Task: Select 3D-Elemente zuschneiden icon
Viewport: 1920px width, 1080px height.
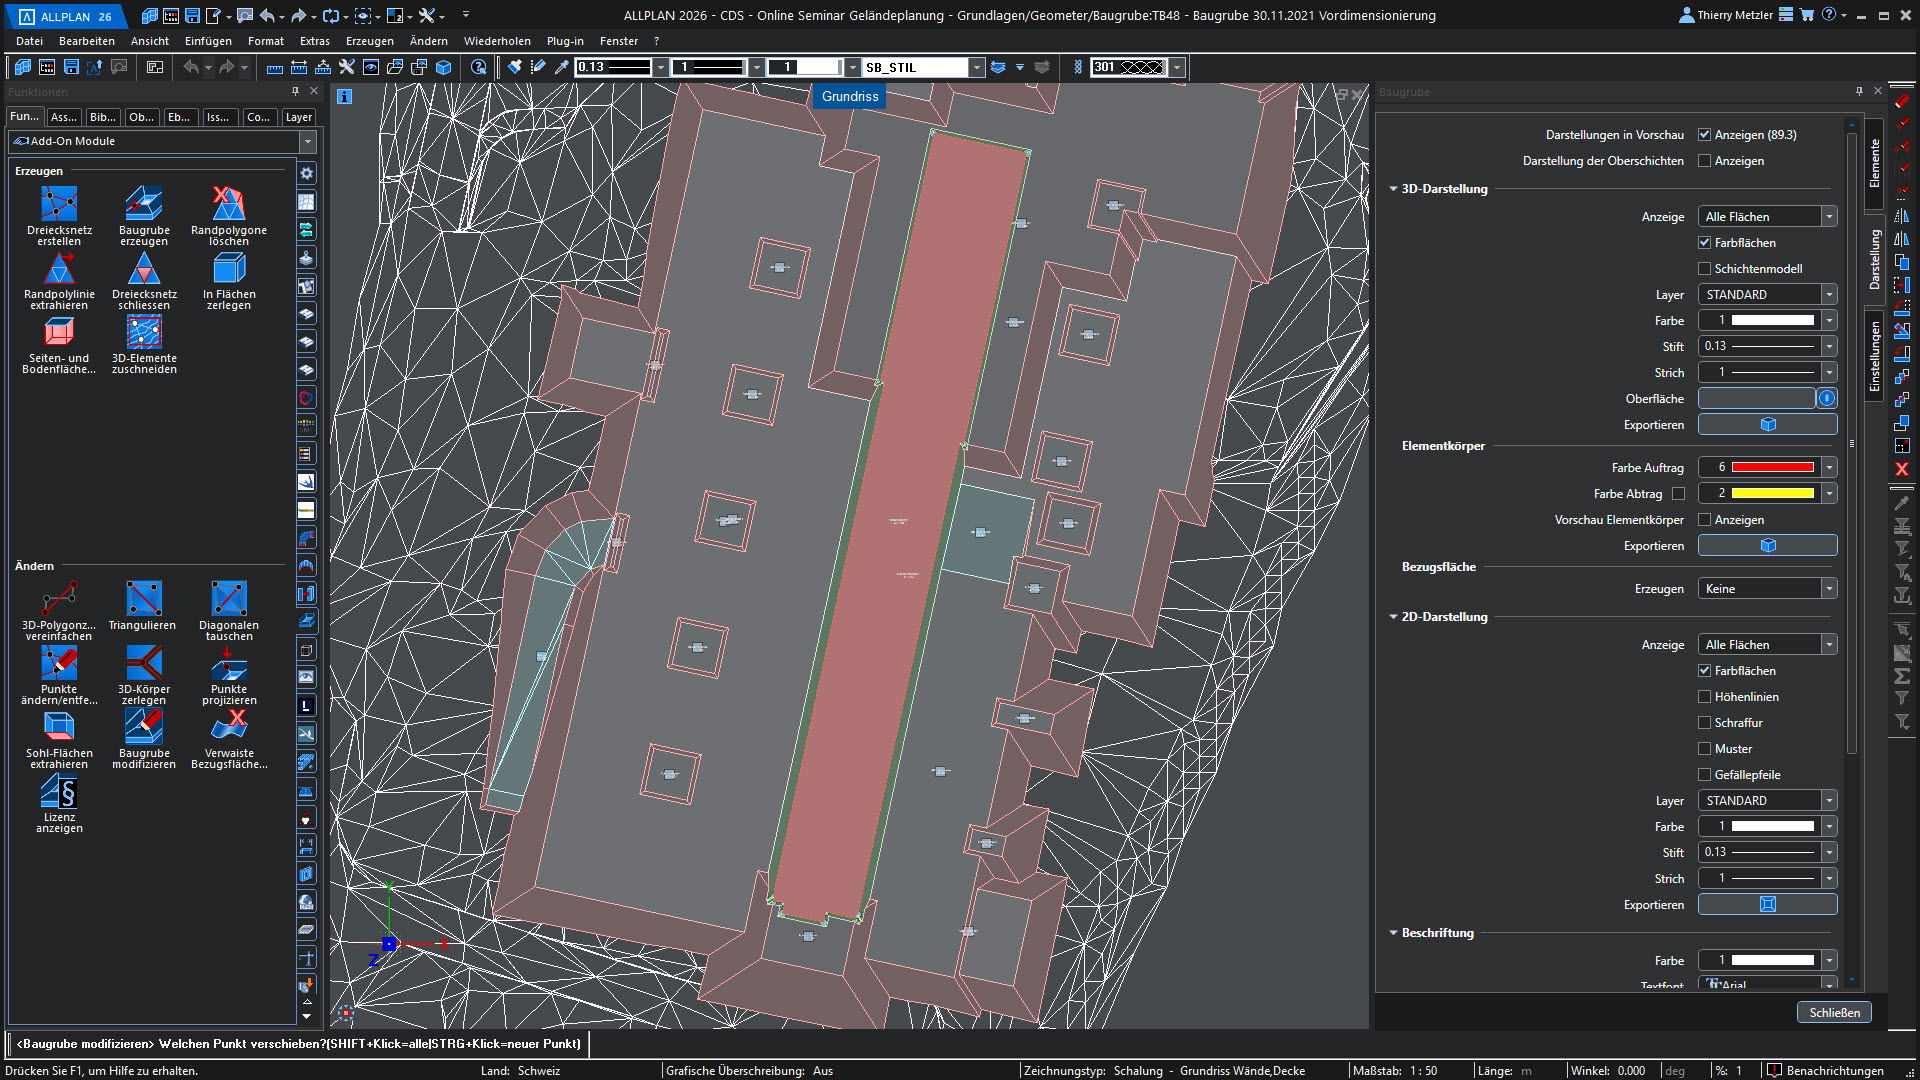Action: point(144,333)
